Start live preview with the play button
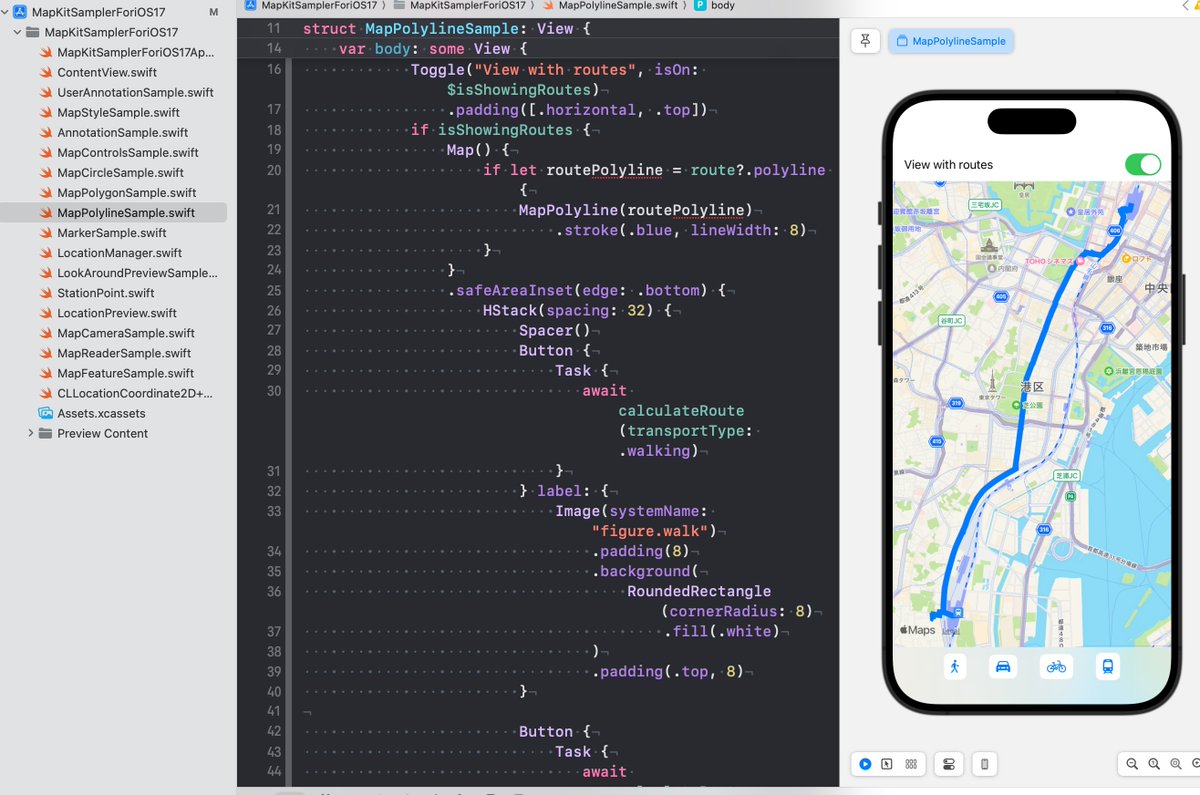 click(x=865, y=764)
